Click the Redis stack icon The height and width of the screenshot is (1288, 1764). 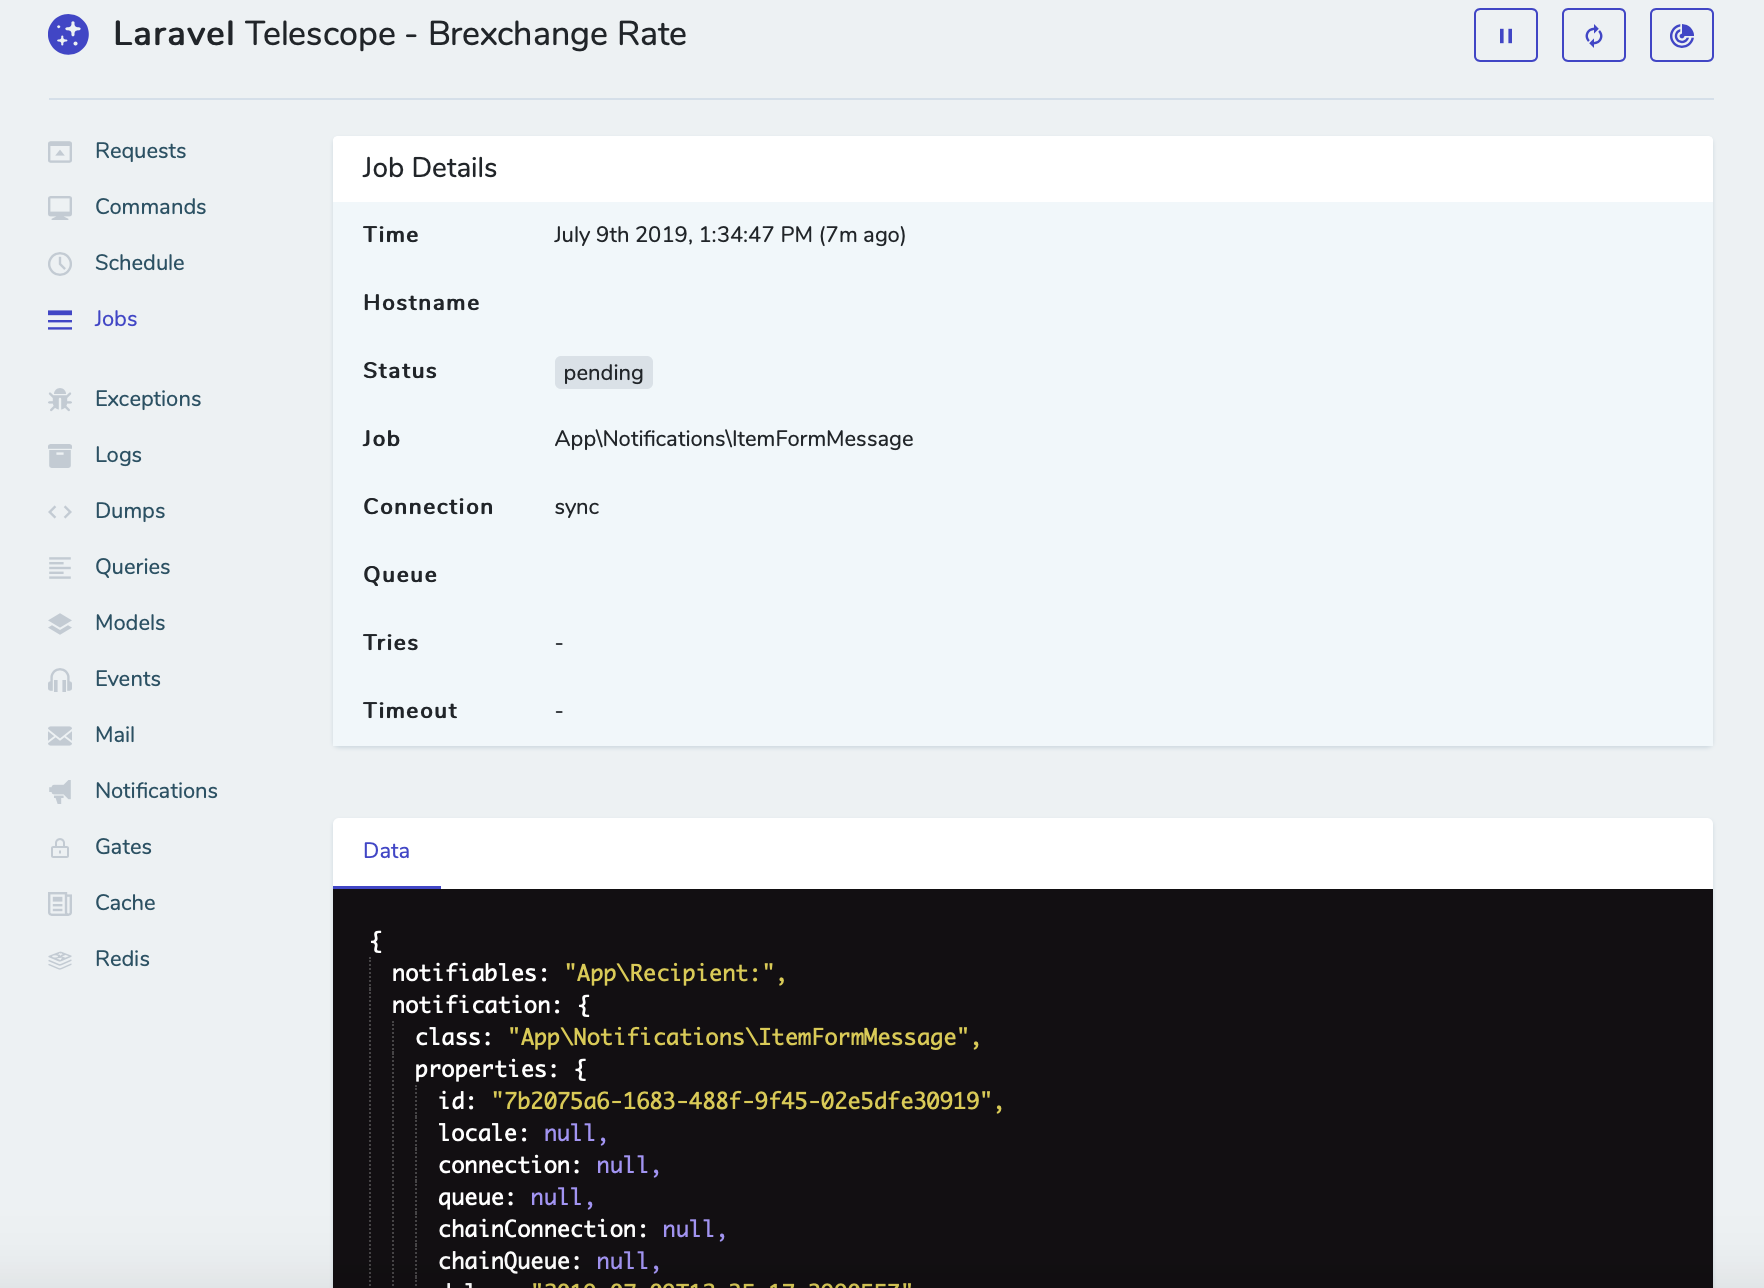tap(60, 960)
